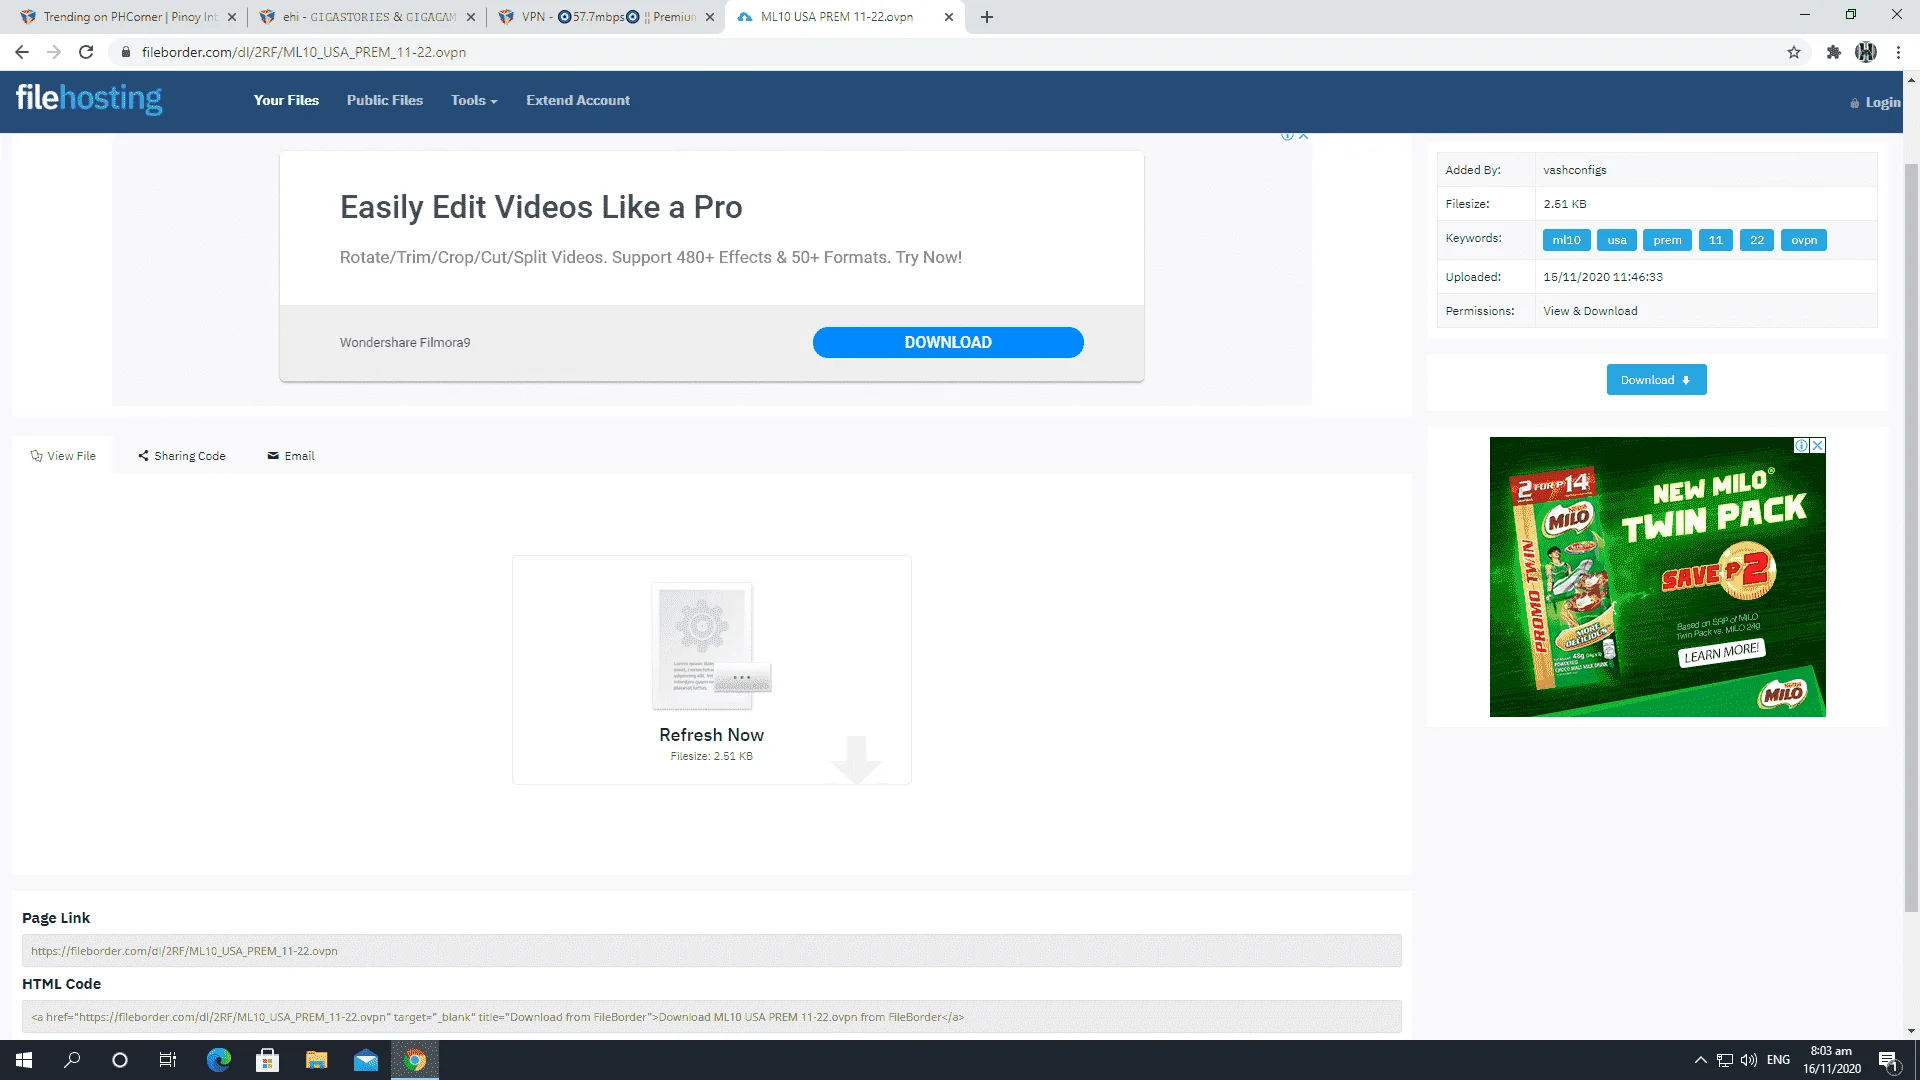
Task: Go back to the previous page
Action: pos(22,52)
